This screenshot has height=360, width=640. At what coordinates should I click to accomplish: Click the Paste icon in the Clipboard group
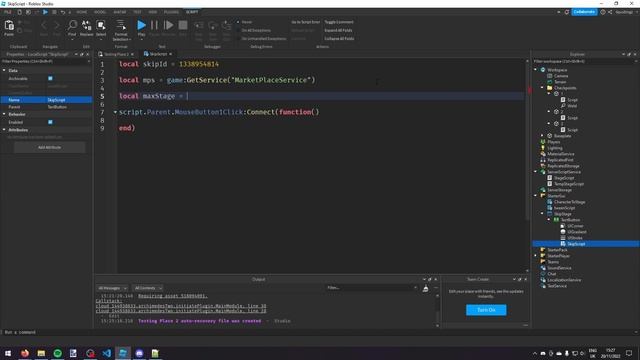9,26
